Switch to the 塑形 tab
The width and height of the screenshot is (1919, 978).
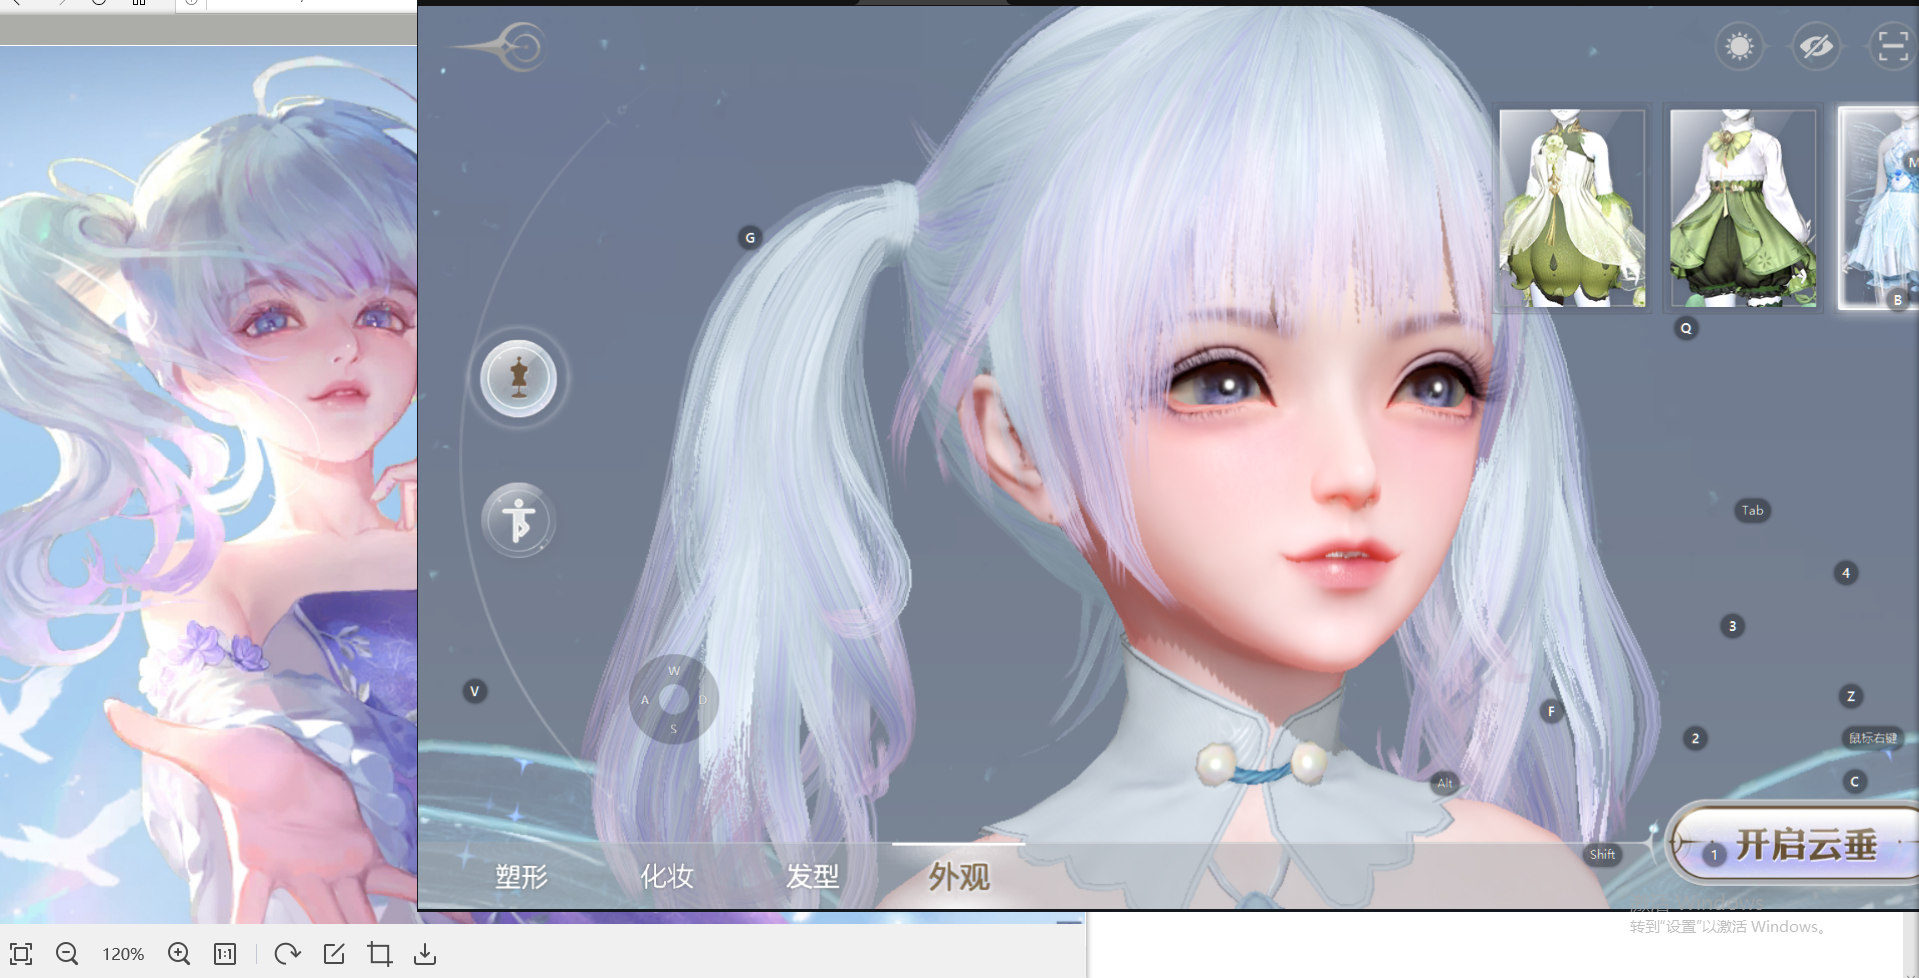click(521, 877)
